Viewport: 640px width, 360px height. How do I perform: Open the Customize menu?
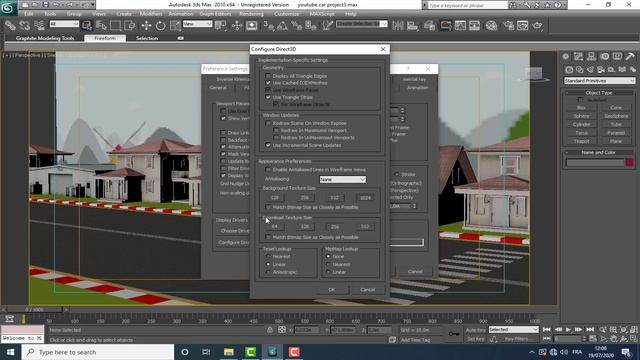click(287, 14)
